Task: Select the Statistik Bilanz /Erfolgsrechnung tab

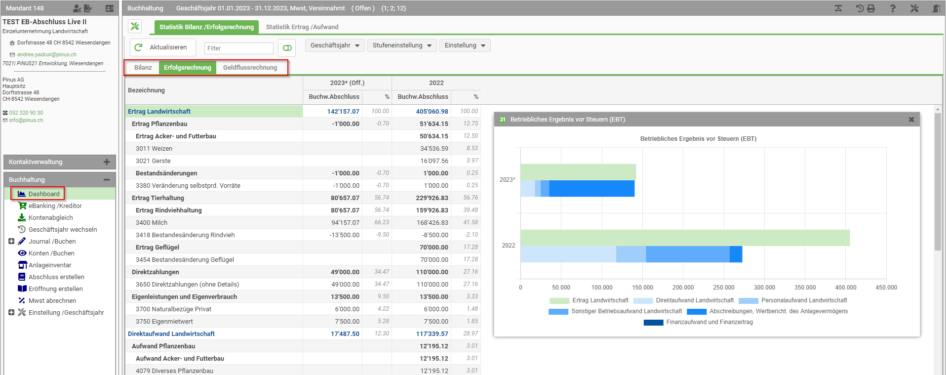Action: click(206, 27)
